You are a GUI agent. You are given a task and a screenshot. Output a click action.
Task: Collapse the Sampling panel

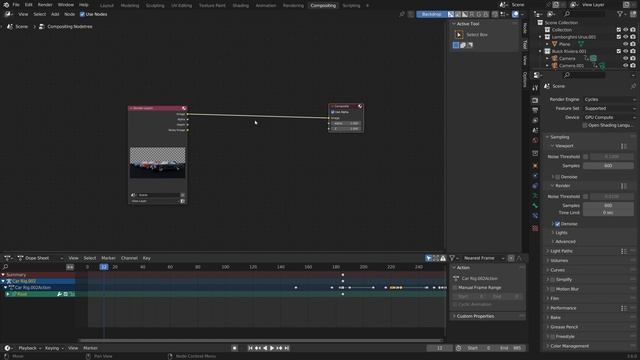(x=559, y=137)
